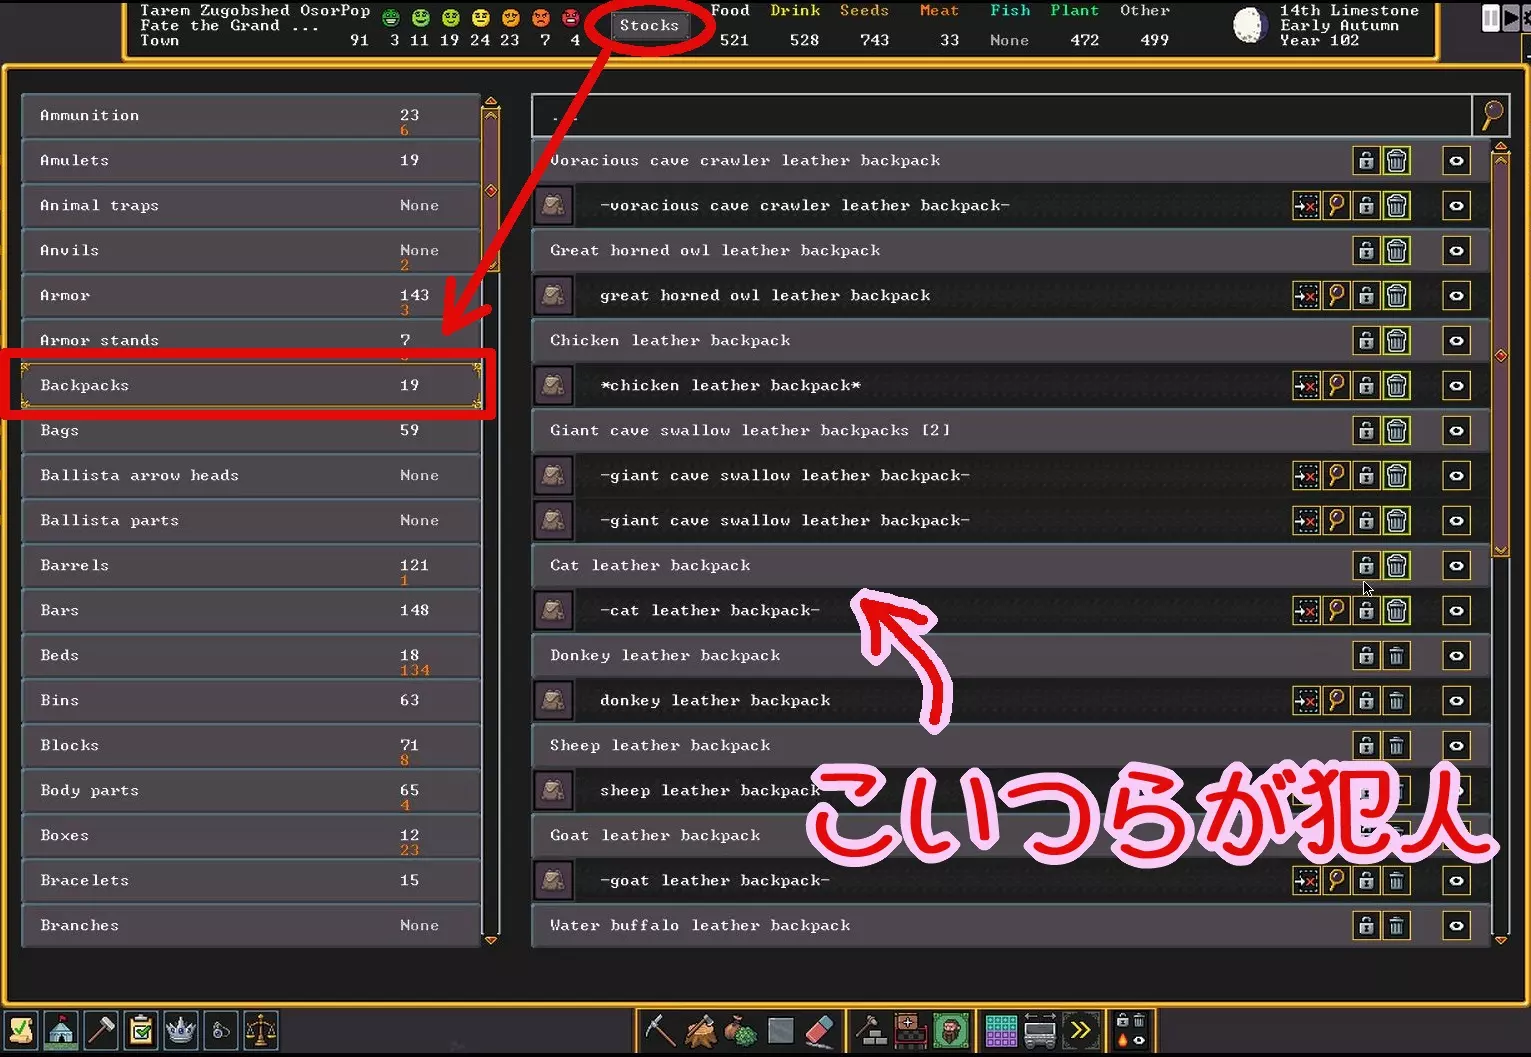1531x1057 pixels.
Task: Dump the -goat leather backpack- item
Action: point(1396,881)
